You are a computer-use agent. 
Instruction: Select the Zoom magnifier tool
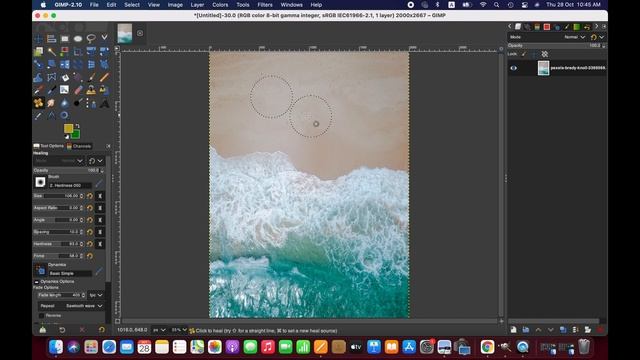64,116
